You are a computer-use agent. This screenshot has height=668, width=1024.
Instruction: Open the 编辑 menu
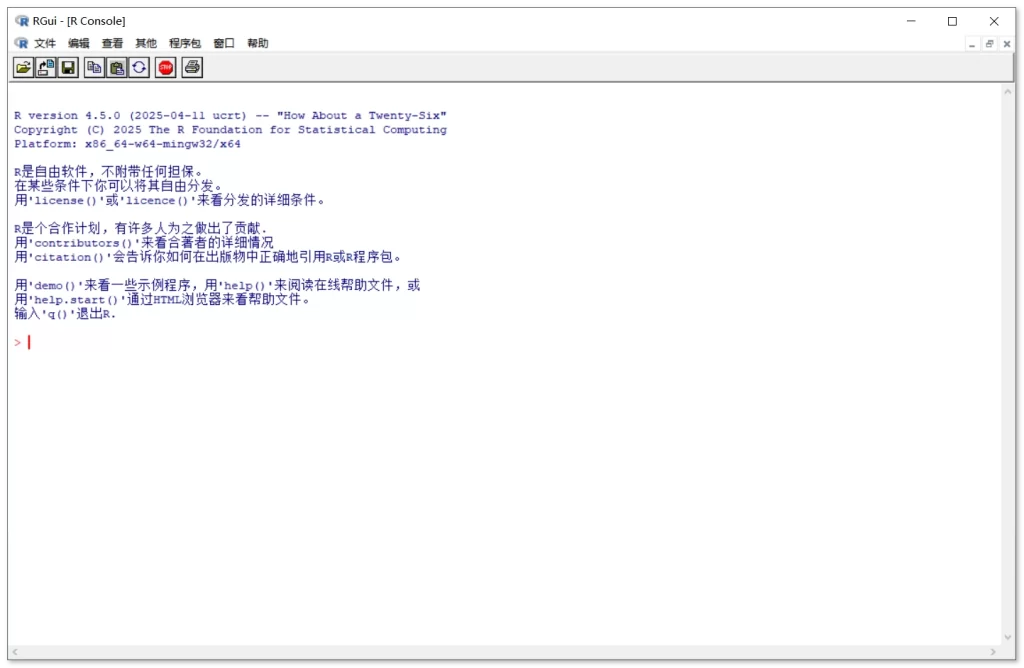pyautogui.click(x=79, y=43)
